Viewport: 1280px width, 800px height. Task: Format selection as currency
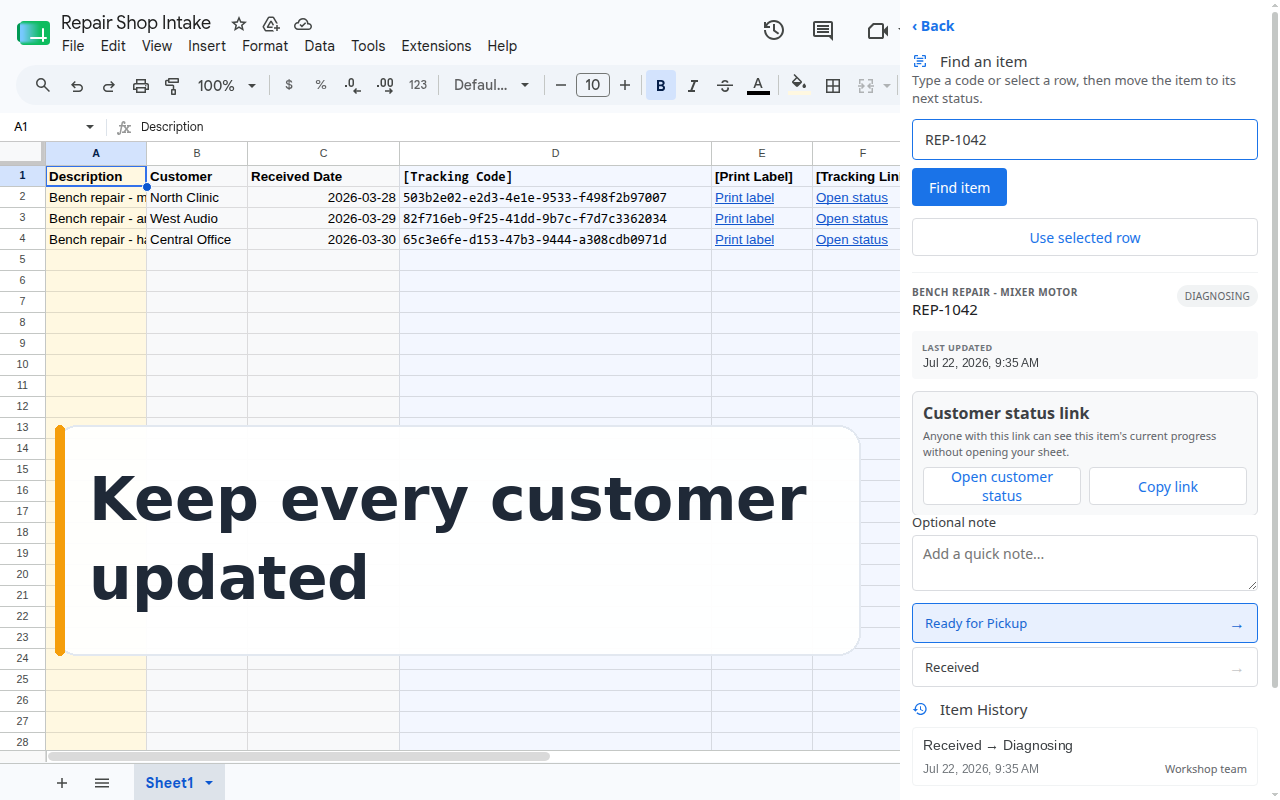pyautogui.click(x=289, y=85)
